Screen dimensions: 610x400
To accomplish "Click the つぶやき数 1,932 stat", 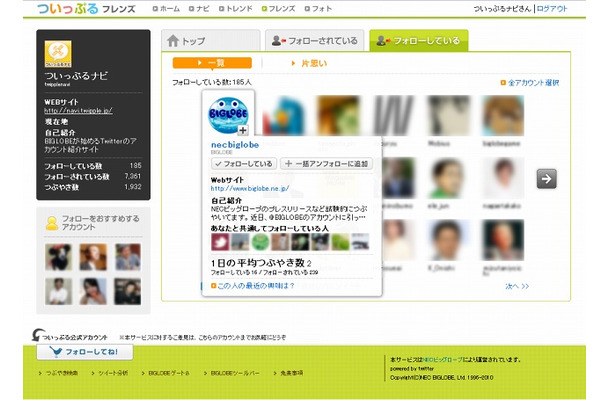I will click(x=93, y=187).
